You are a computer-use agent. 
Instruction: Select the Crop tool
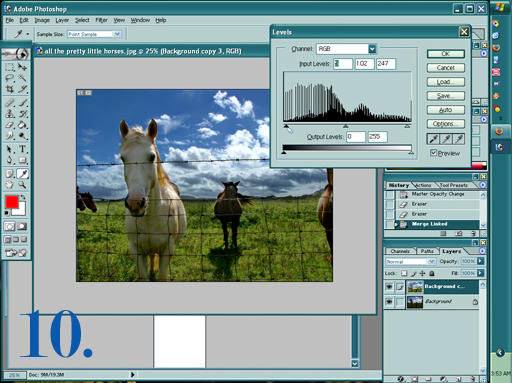tap(10, 89)
